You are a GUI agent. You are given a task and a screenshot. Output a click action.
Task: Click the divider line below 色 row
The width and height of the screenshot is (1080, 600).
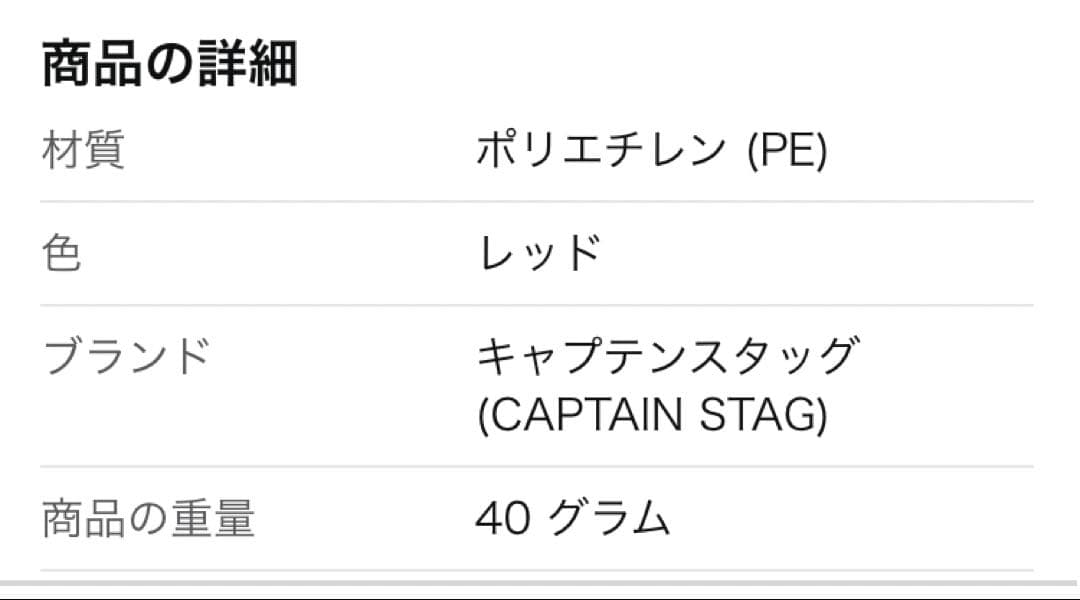coord(537,305)
